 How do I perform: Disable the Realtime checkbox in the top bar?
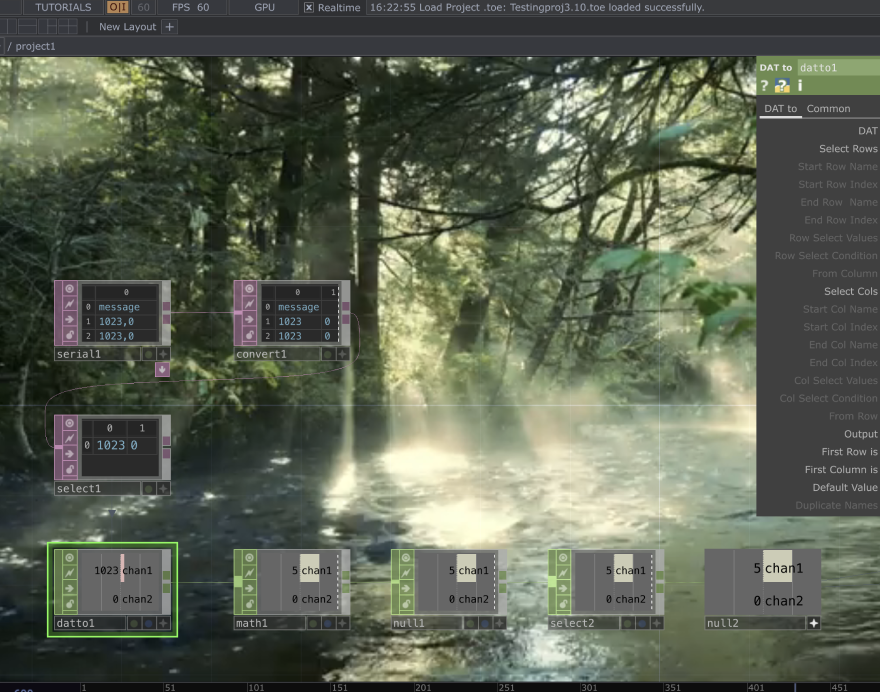[x=307, y=9]
